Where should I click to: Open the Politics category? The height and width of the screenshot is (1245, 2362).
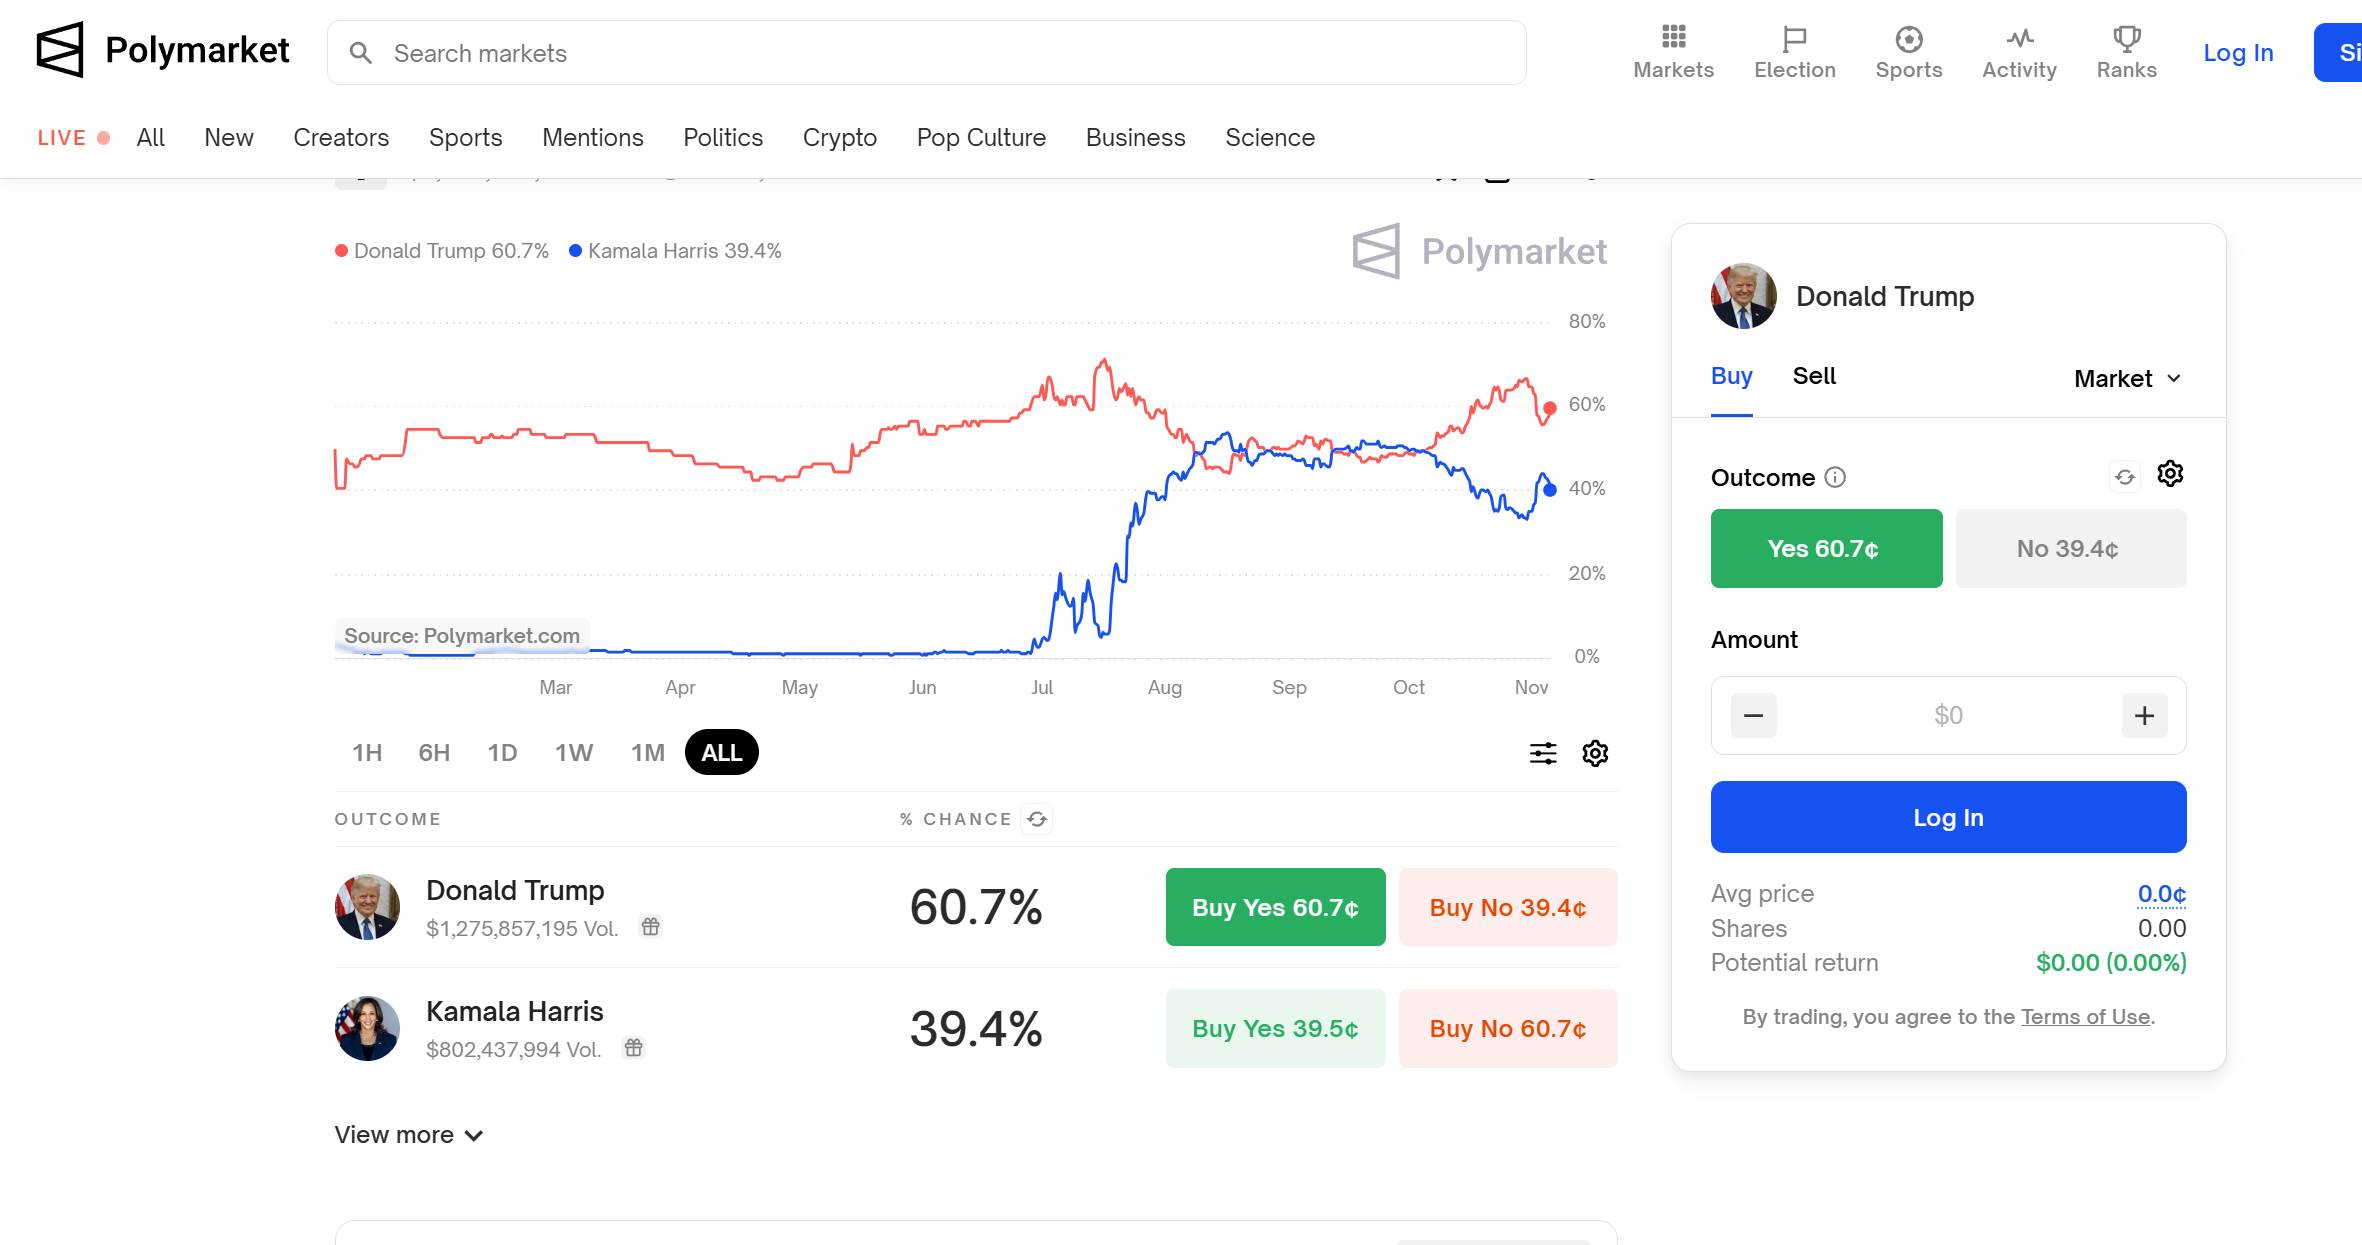pos(723,138)
